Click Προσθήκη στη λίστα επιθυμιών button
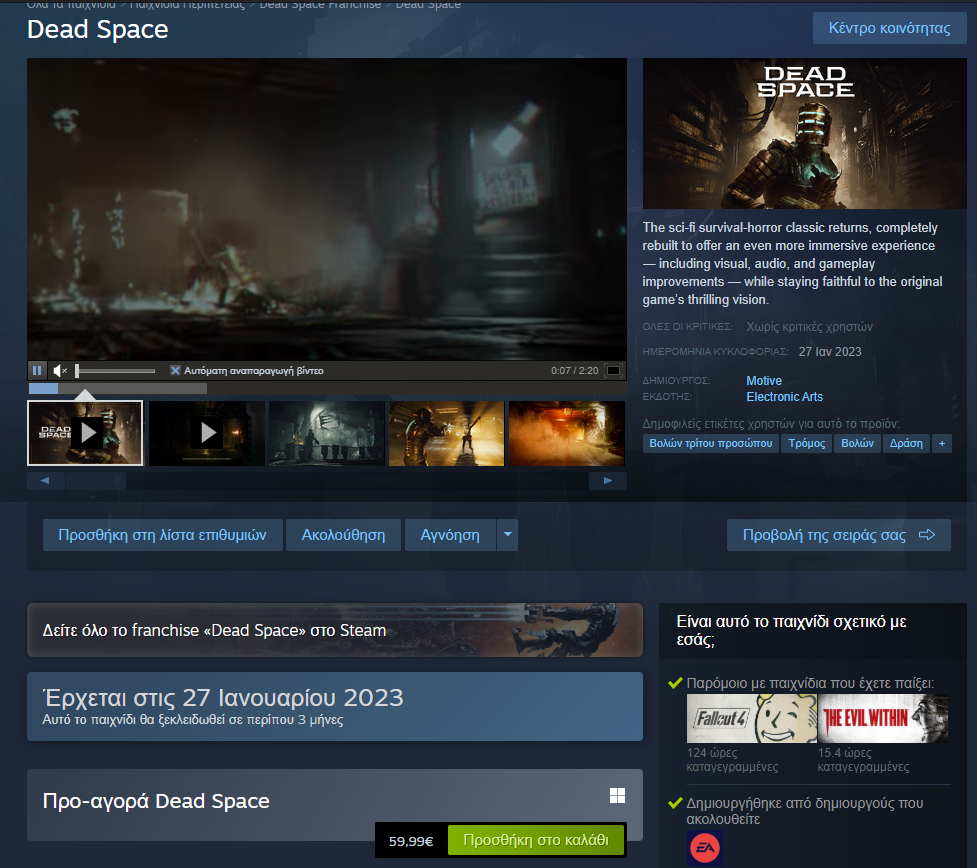The image size is (977, 868). click(163, 535)
